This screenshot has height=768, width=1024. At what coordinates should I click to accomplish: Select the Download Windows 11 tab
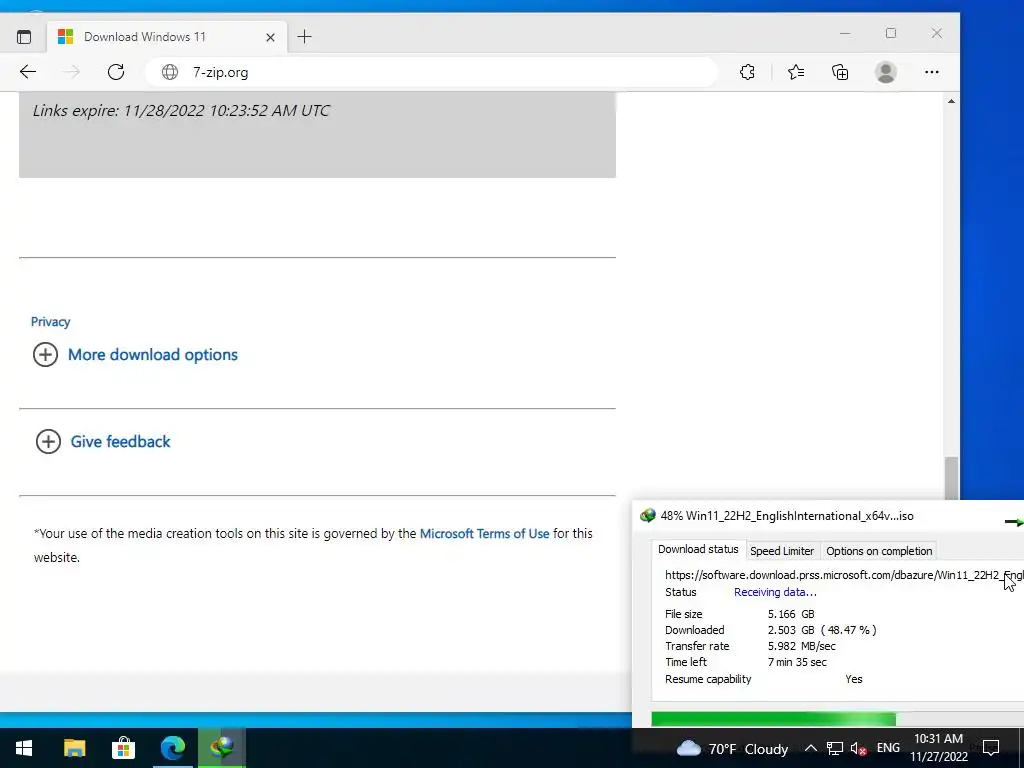click(167, 37)
